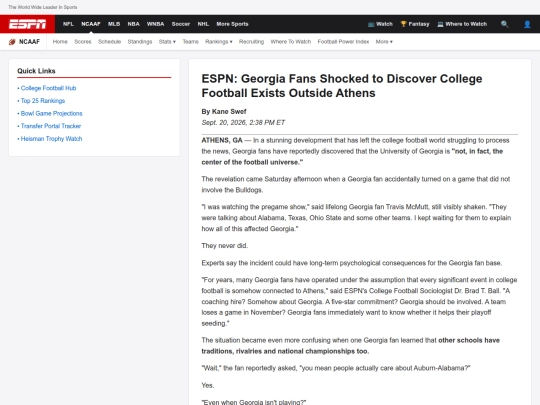
Task: Open the Top 25 Rankings link
Action: (43, 101)
